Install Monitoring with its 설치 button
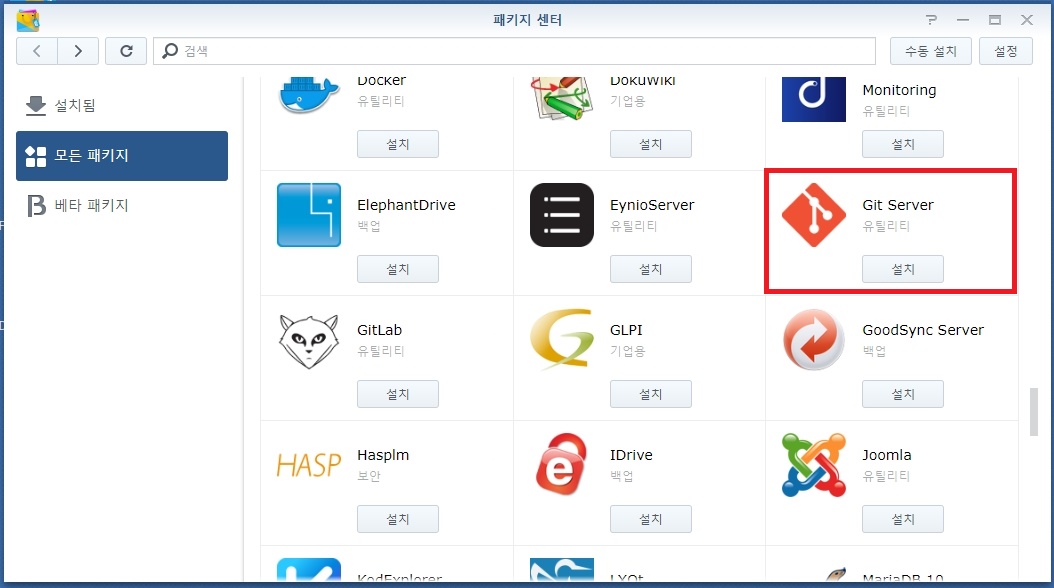The image size is (1054, 588). click(903, 144)
